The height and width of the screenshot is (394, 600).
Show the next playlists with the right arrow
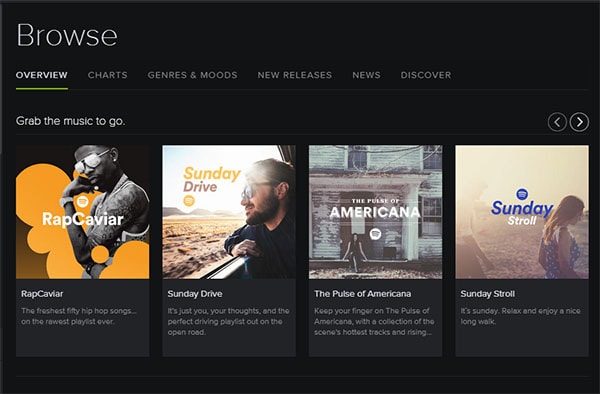pos(579,122)
